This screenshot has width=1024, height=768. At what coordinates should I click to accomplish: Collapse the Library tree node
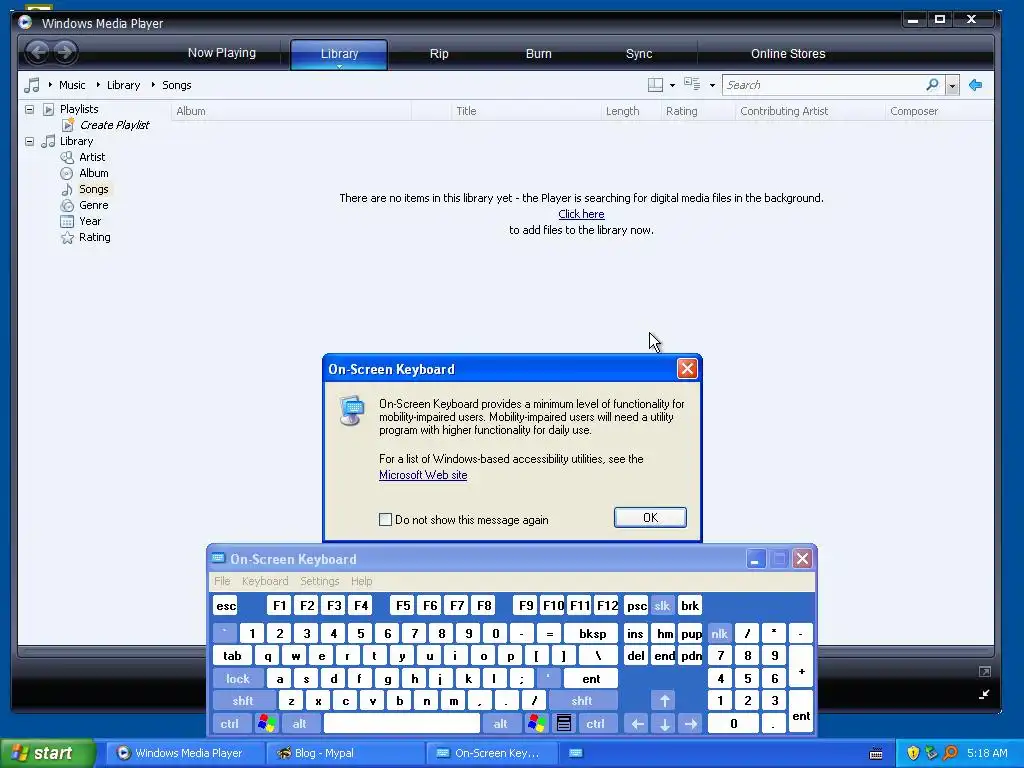click(29, 141)
